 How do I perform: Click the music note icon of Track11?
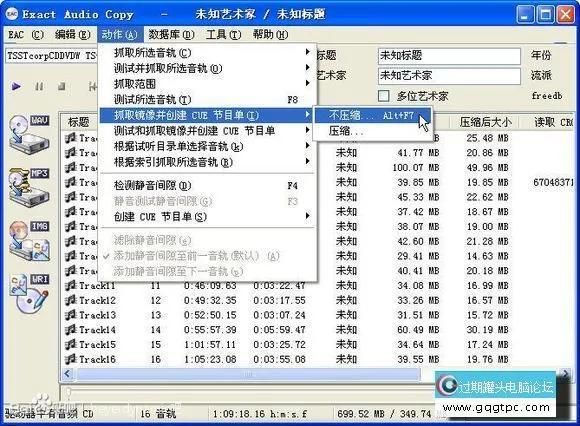click(71, 285)
